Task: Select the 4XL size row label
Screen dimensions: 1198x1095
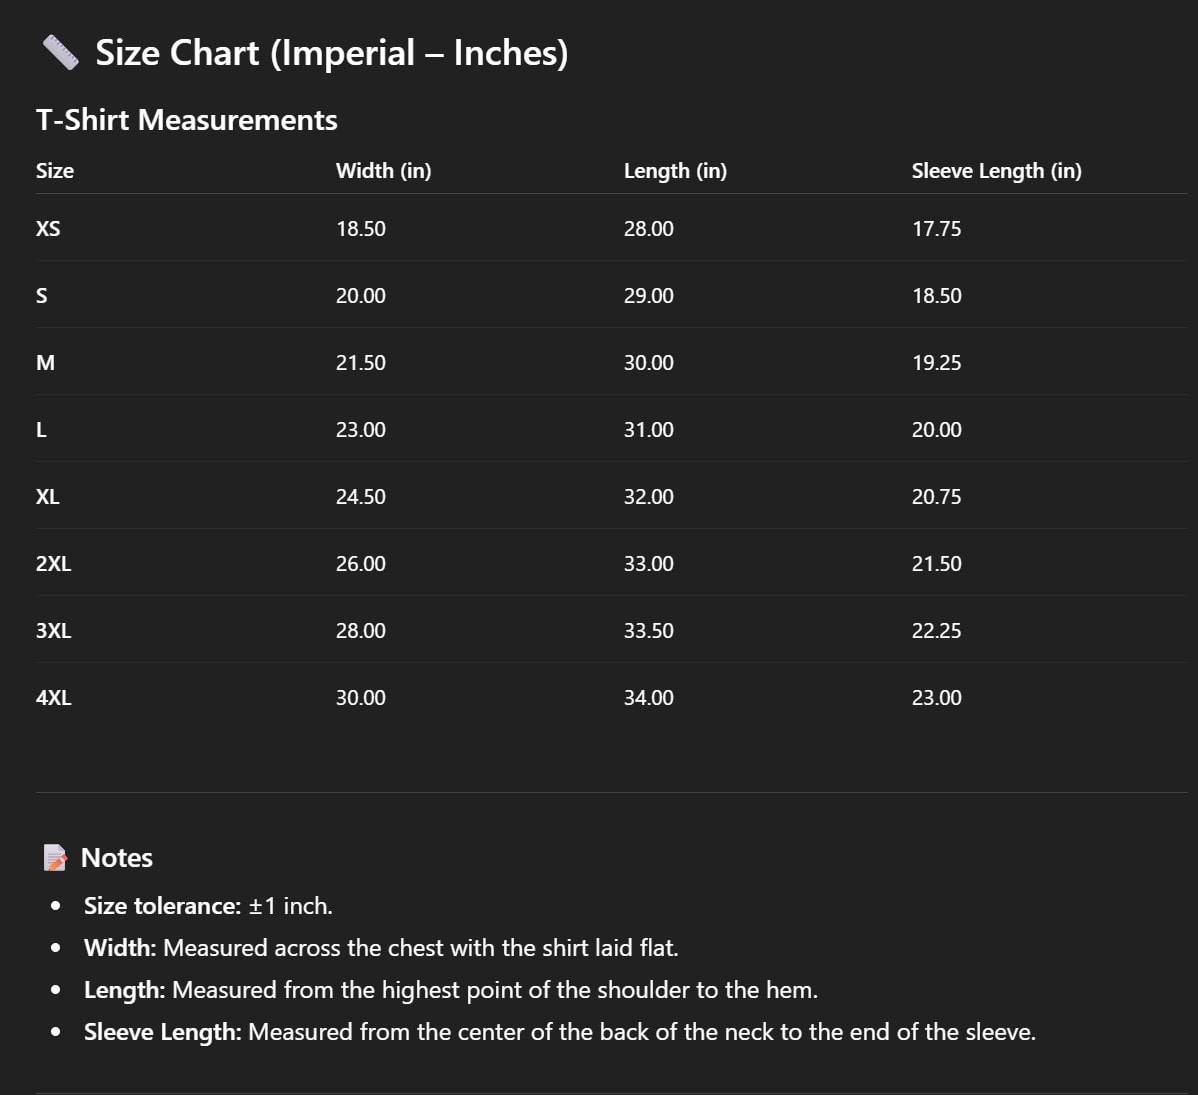Action: pyautogui.click(x=53, y=698)
